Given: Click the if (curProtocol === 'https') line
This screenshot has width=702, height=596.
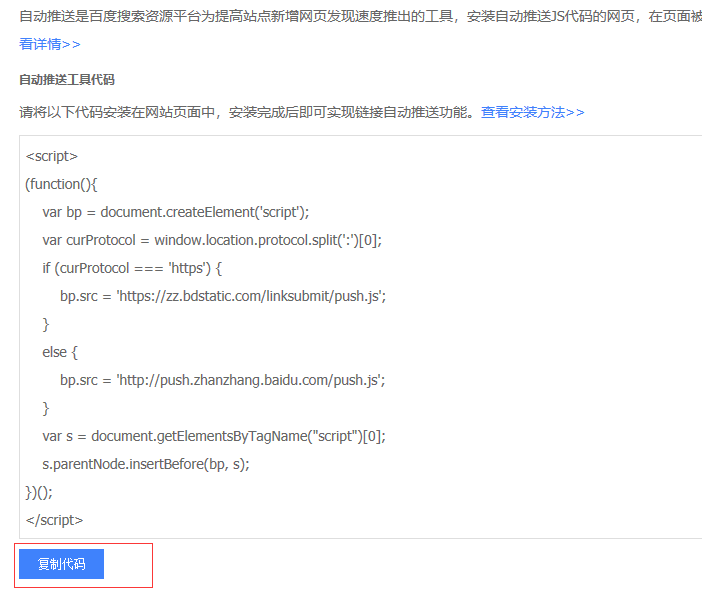Looking at the screenshot, I should point(132,268).
